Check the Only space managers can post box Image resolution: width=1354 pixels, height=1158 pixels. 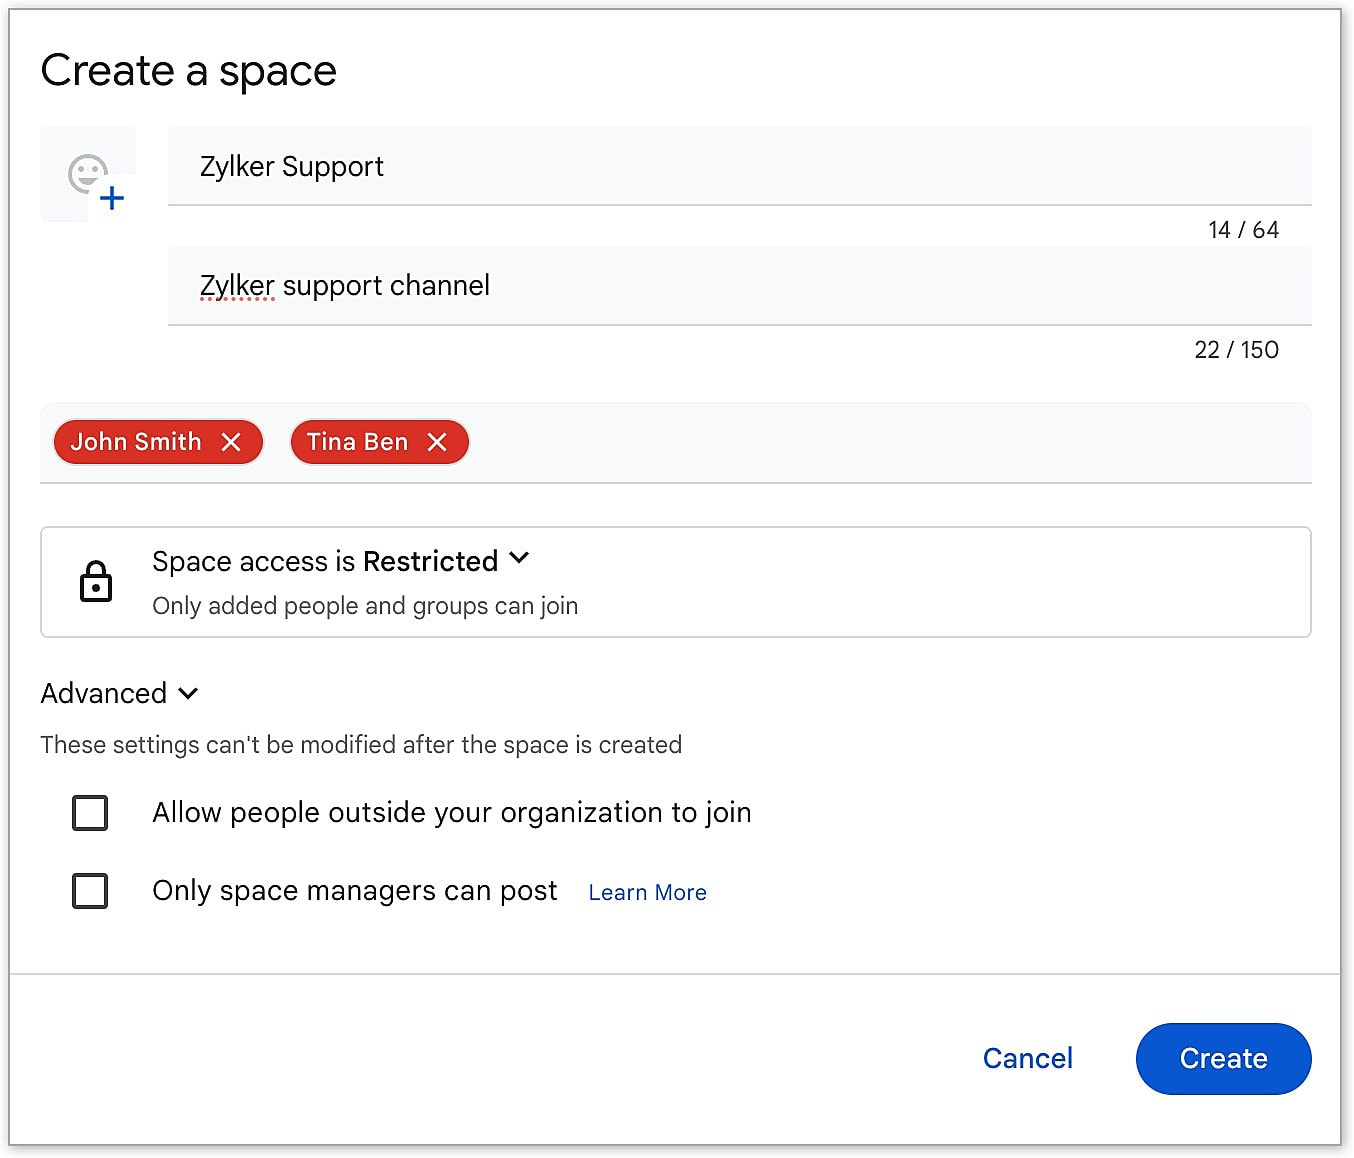90,891
